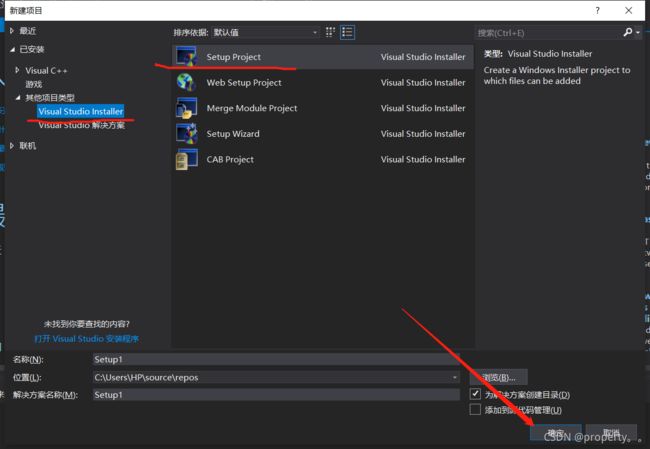
Task: Click the search magnifier icon
Action: 628,32
